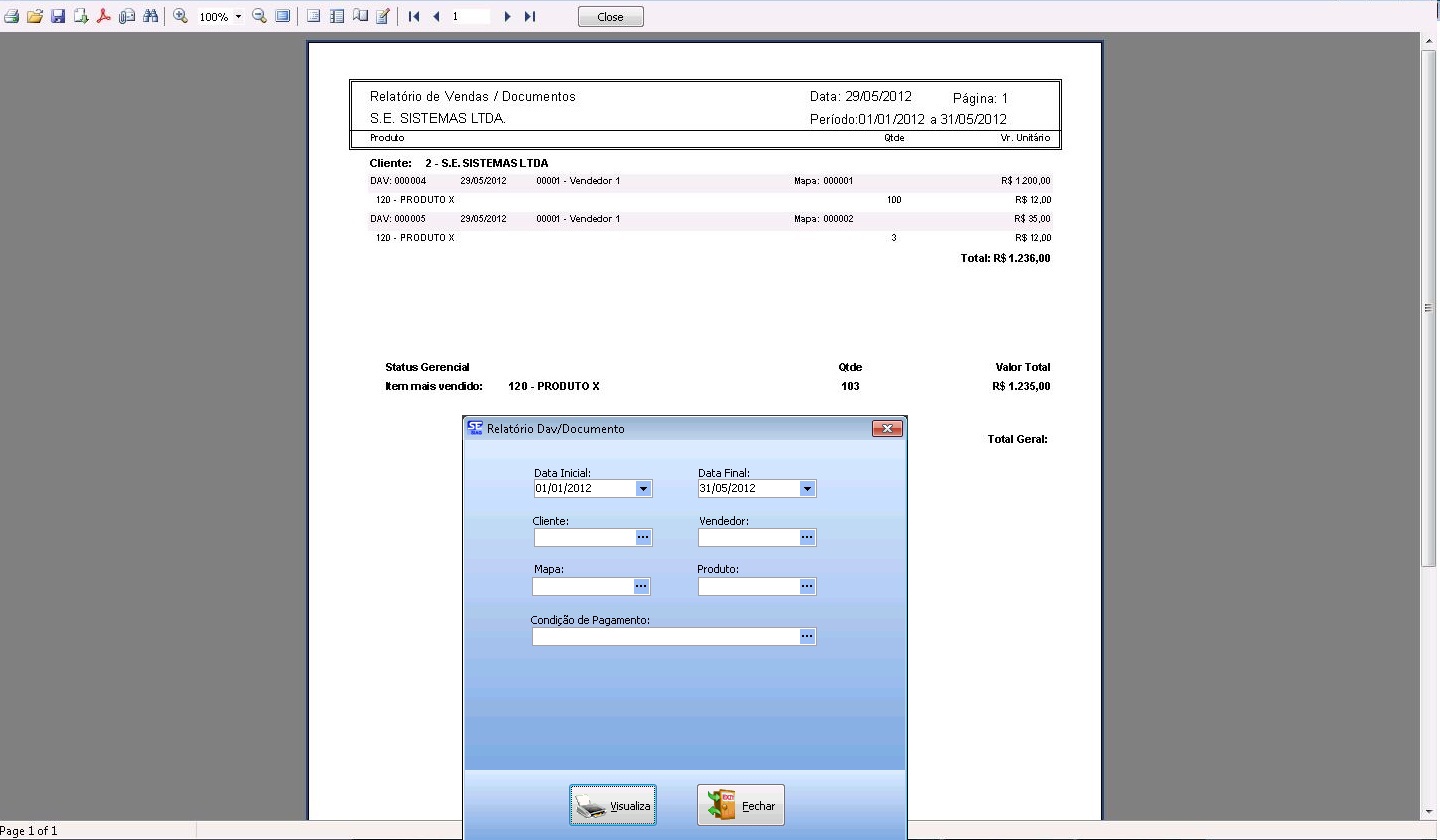The image size is (1440, 840).
Task: Zoom out with the magnifier minus icon
Action: pos(259,17)
